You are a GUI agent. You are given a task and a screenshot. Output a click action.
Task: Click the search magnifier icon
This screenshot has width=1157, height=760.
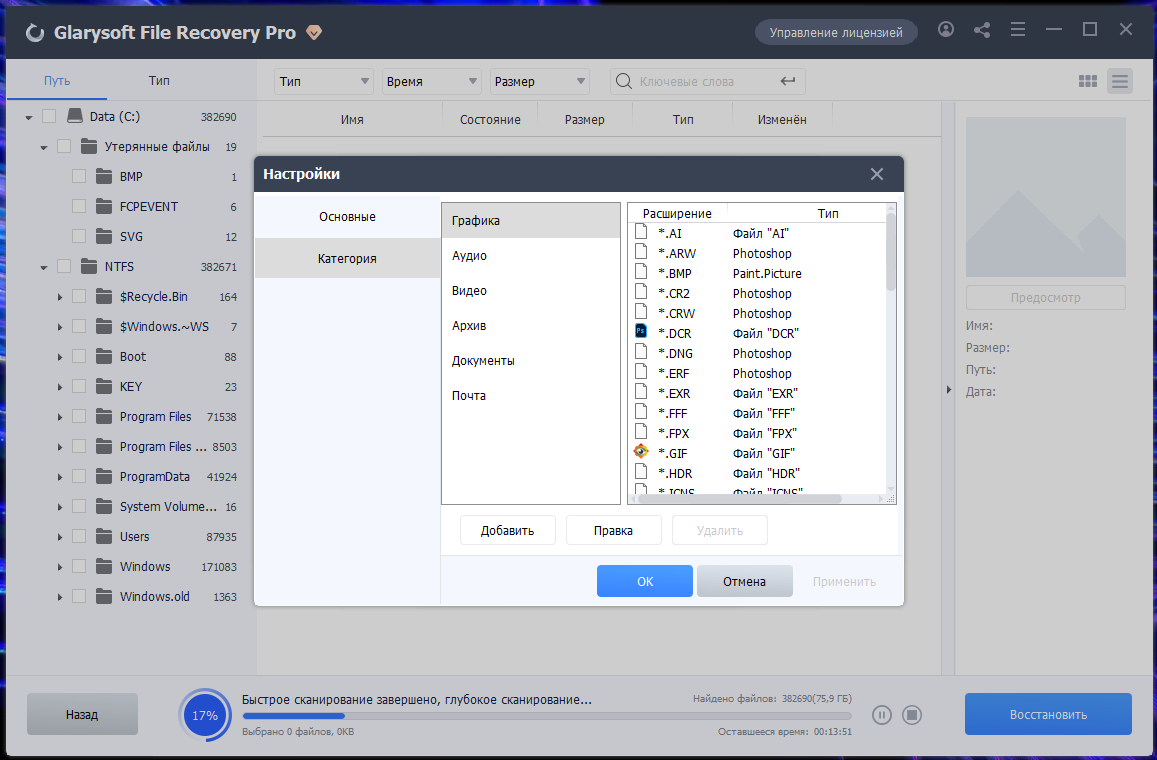pos(624,81)
